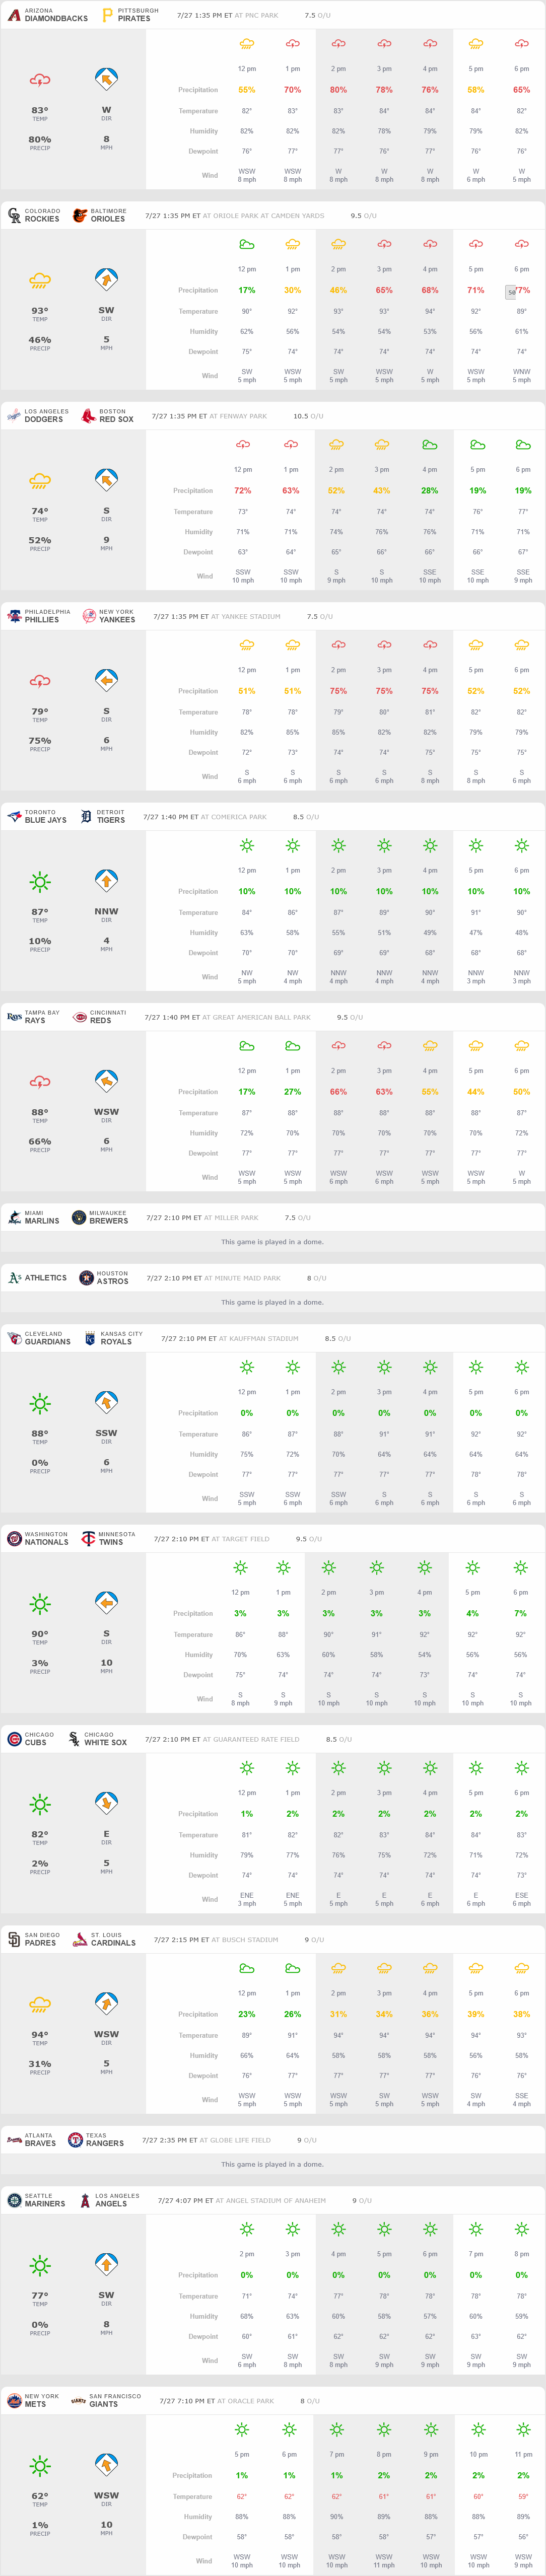Click wind direction compass for Dodgers–Red Sox game
This screenshot has height=2576, width=546.
[106, 480]
